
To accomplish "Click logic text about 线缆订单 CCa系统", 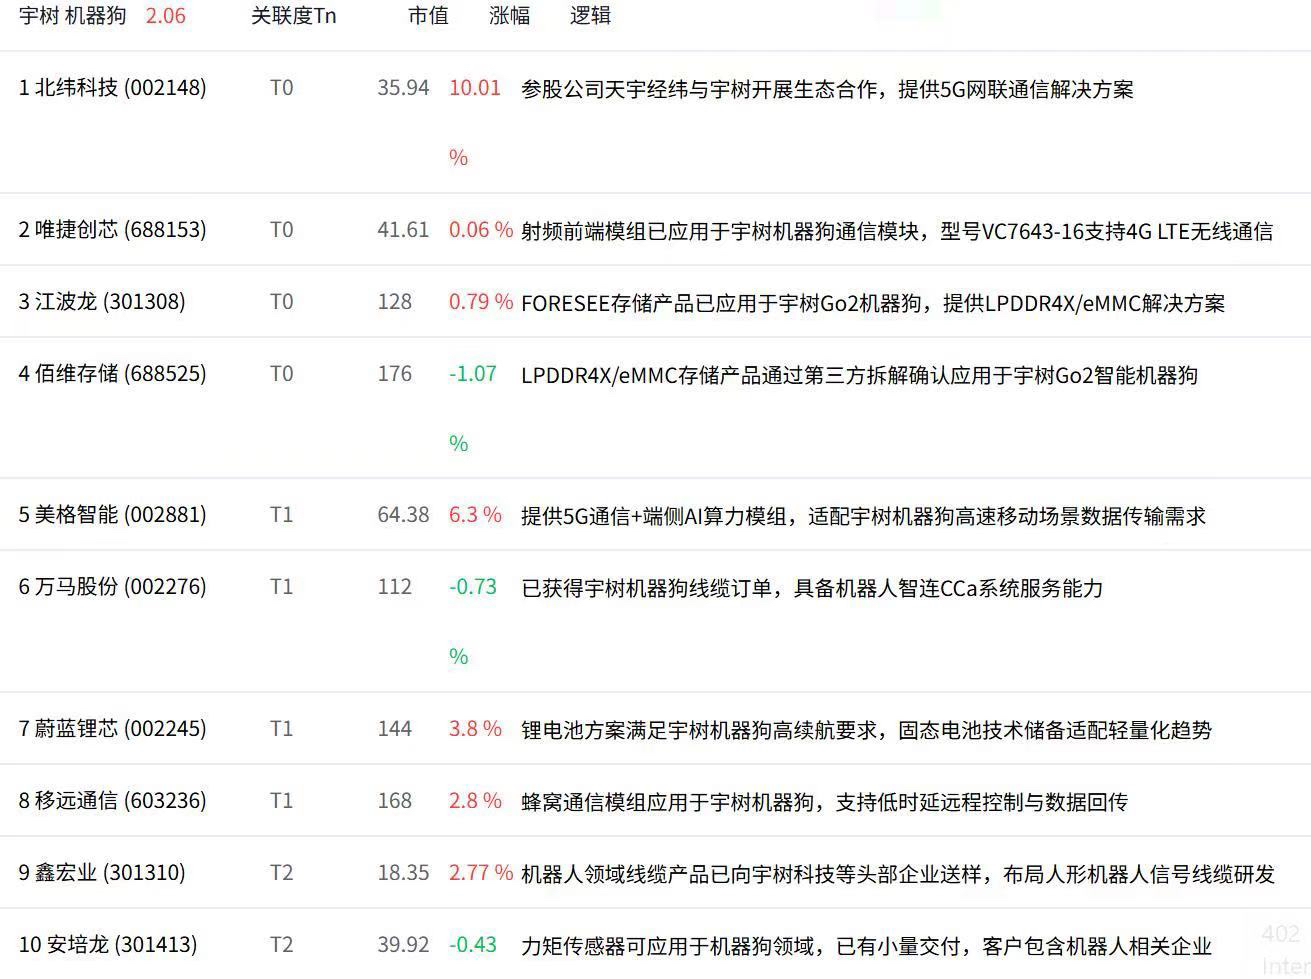I will point(812,588).
